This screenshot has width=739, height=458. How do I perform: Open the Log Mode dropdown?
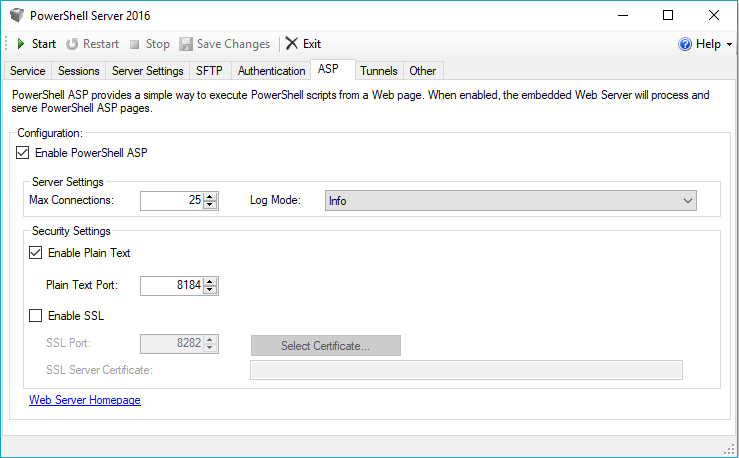(x=510, y=201)
